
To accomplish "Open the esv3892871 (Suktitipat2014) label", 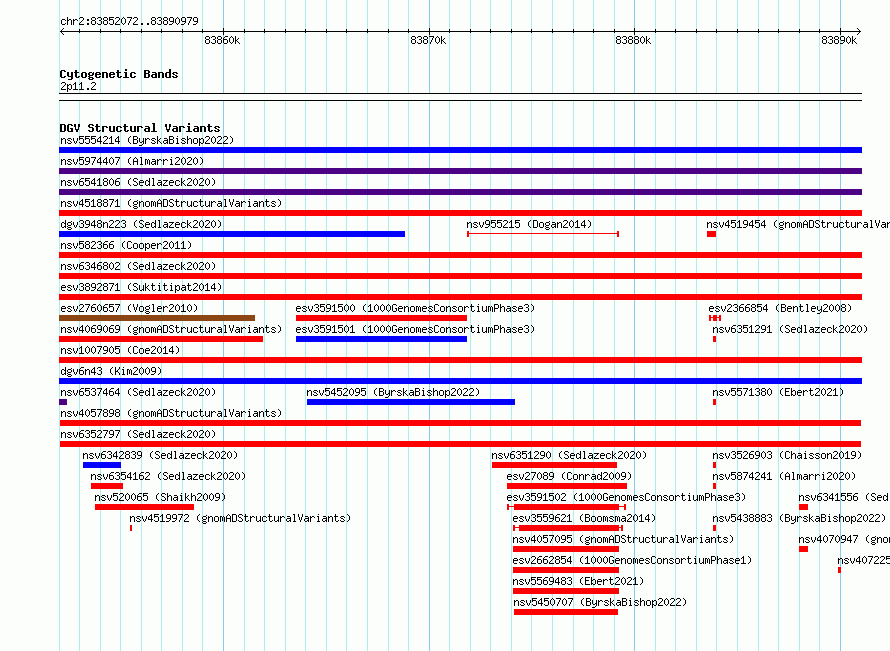I will pyautogui.click(x=141, y=287).
